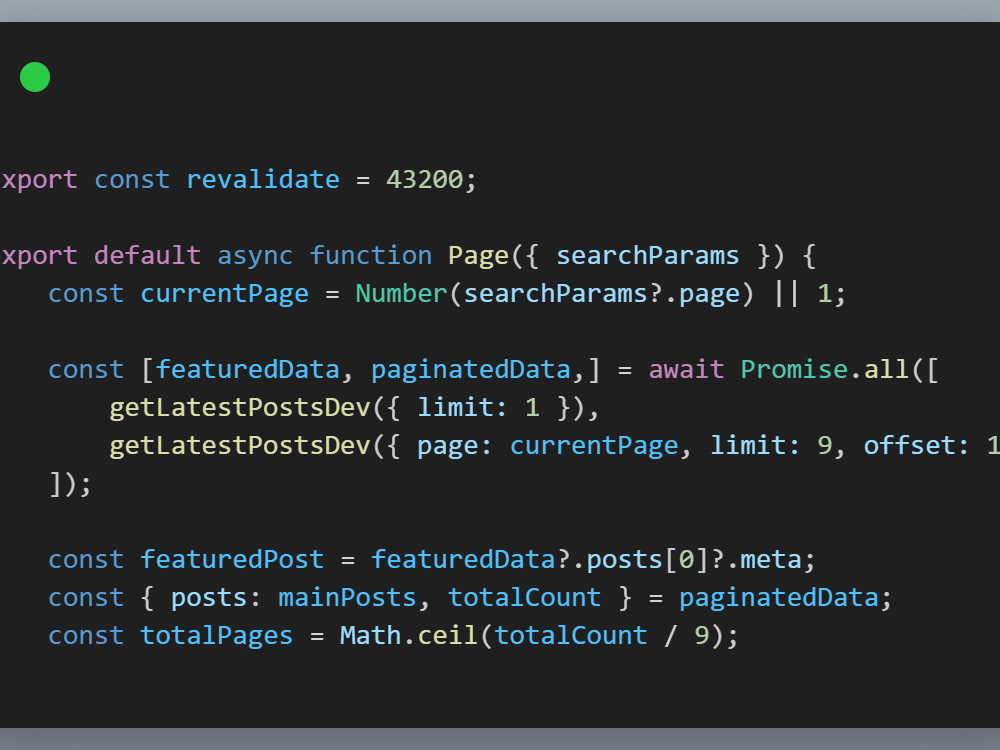This screenshot has height=750, width=1000.
Task: Click 'featuredData' in the destructured array
Action: pyautogui.click(x=247, y=370)
